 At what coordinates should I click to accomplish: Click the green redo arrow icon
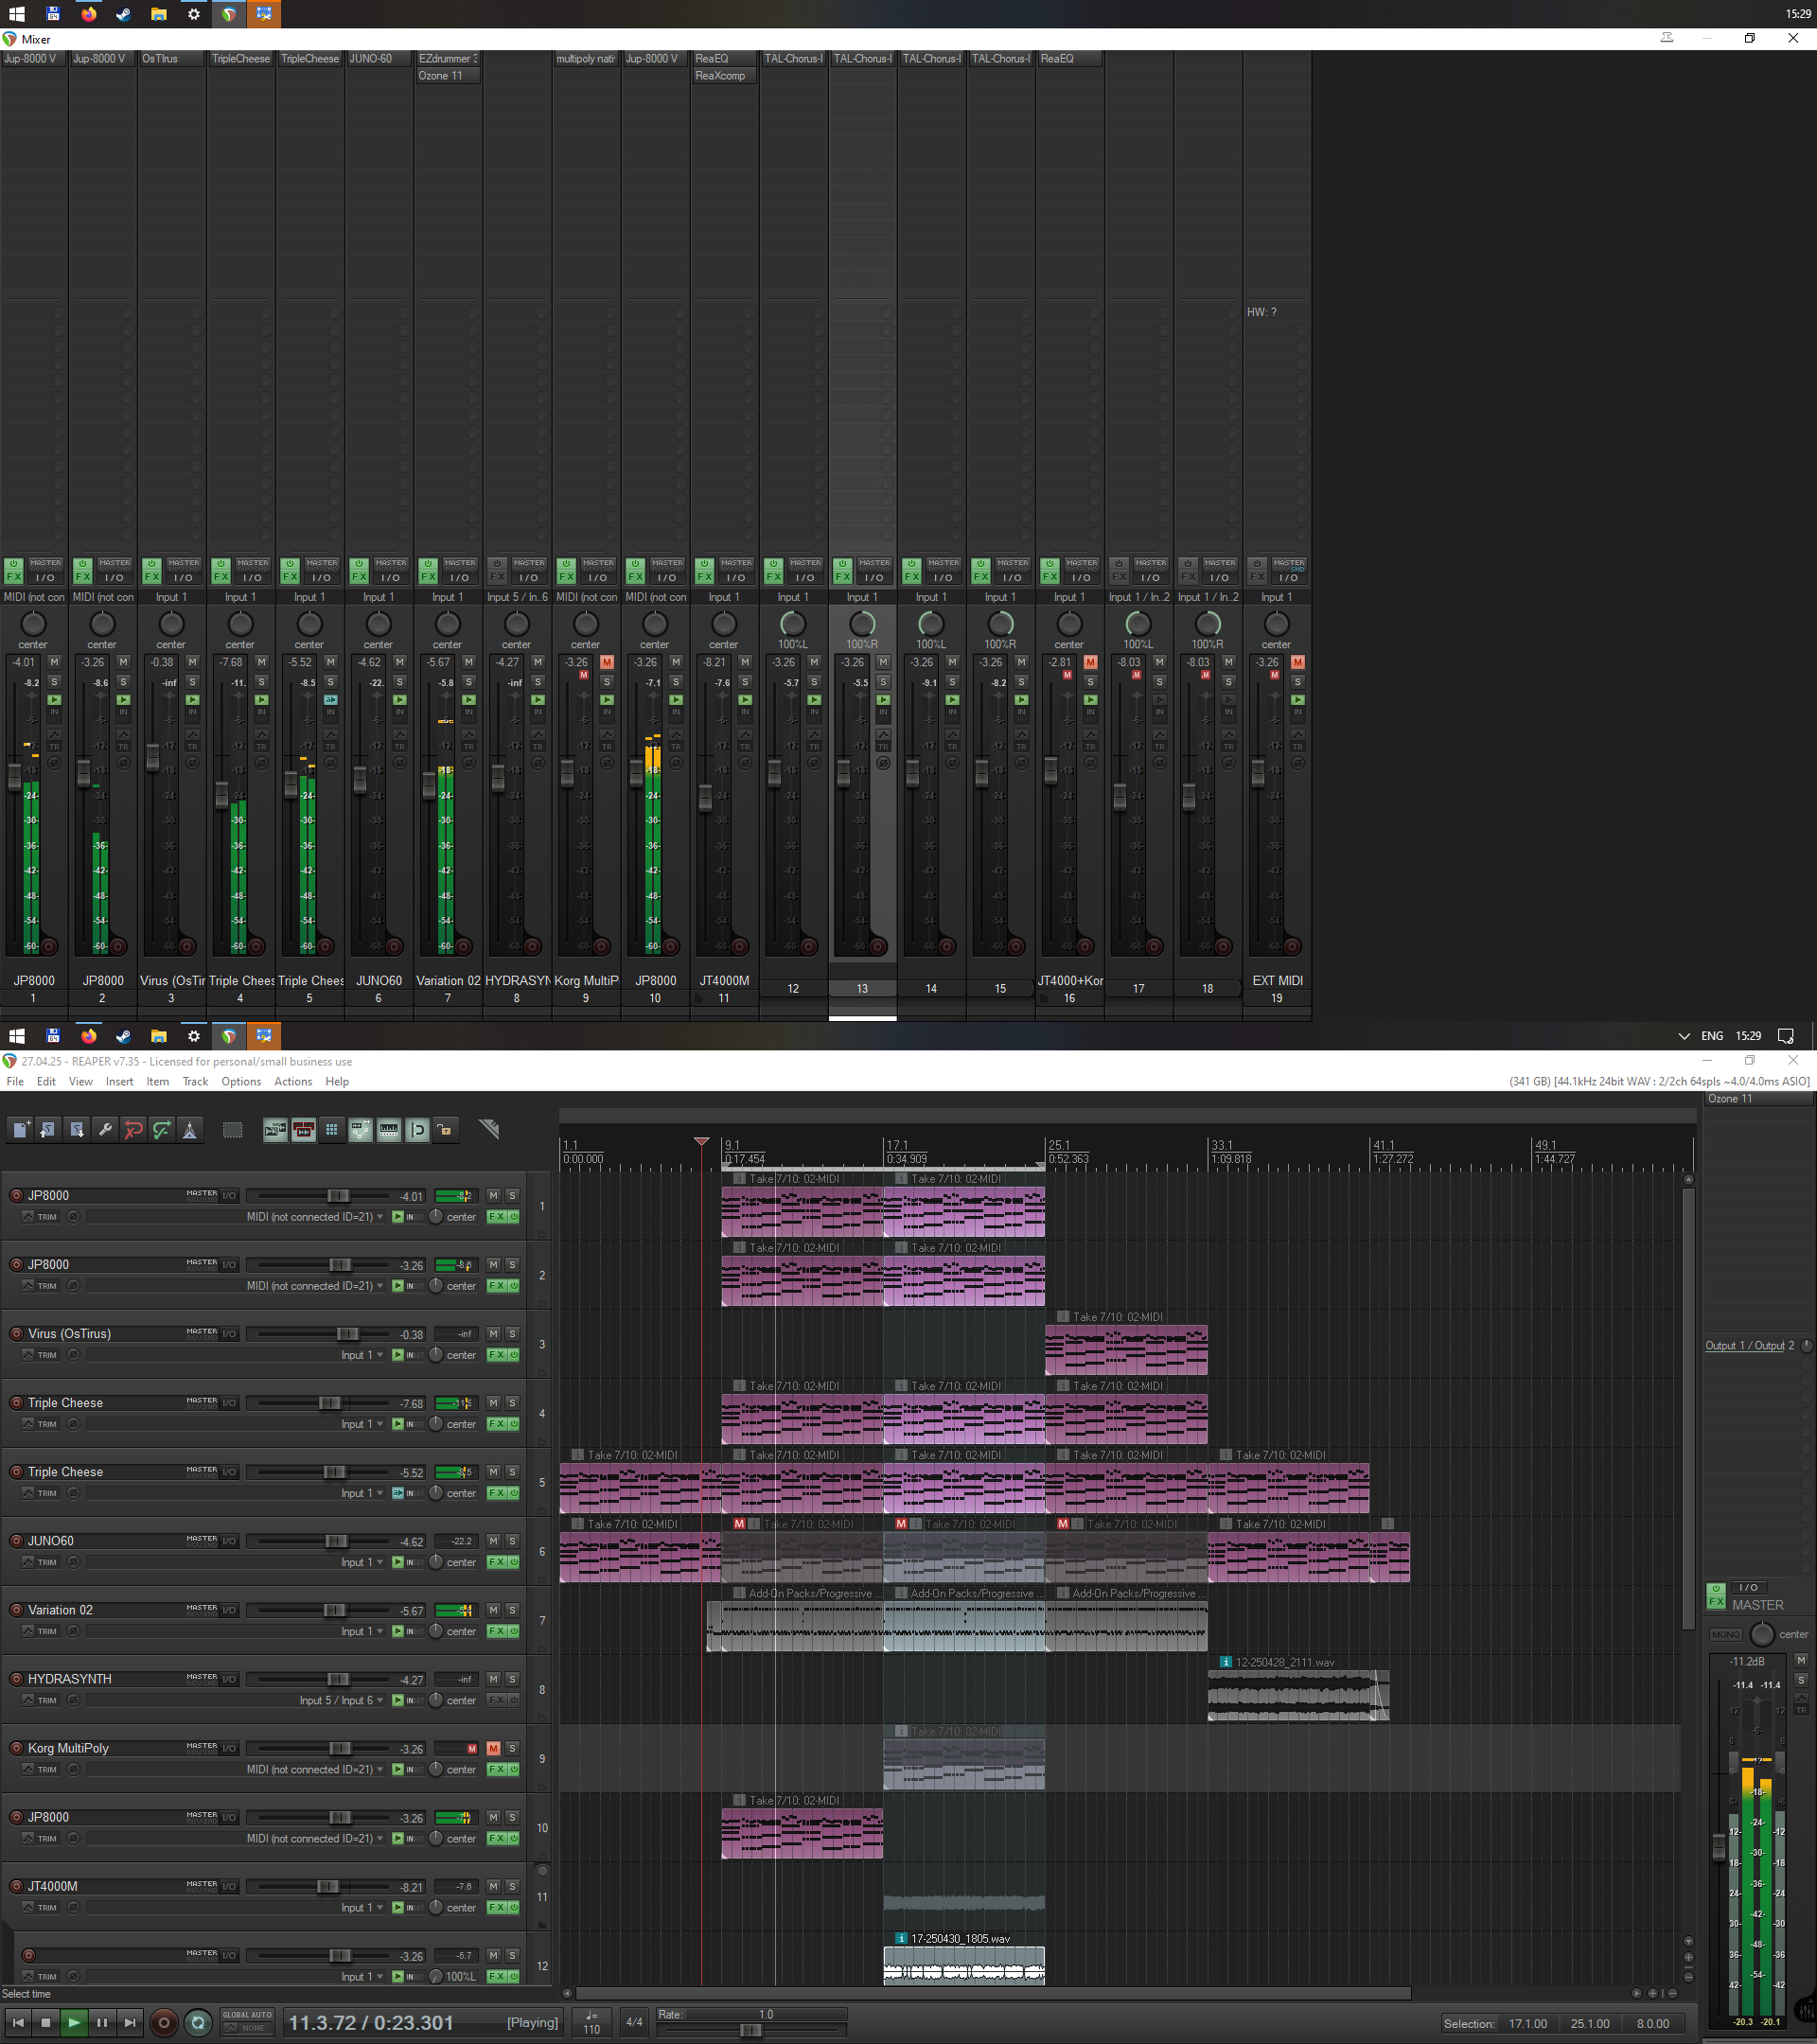tap(161, 1130)
